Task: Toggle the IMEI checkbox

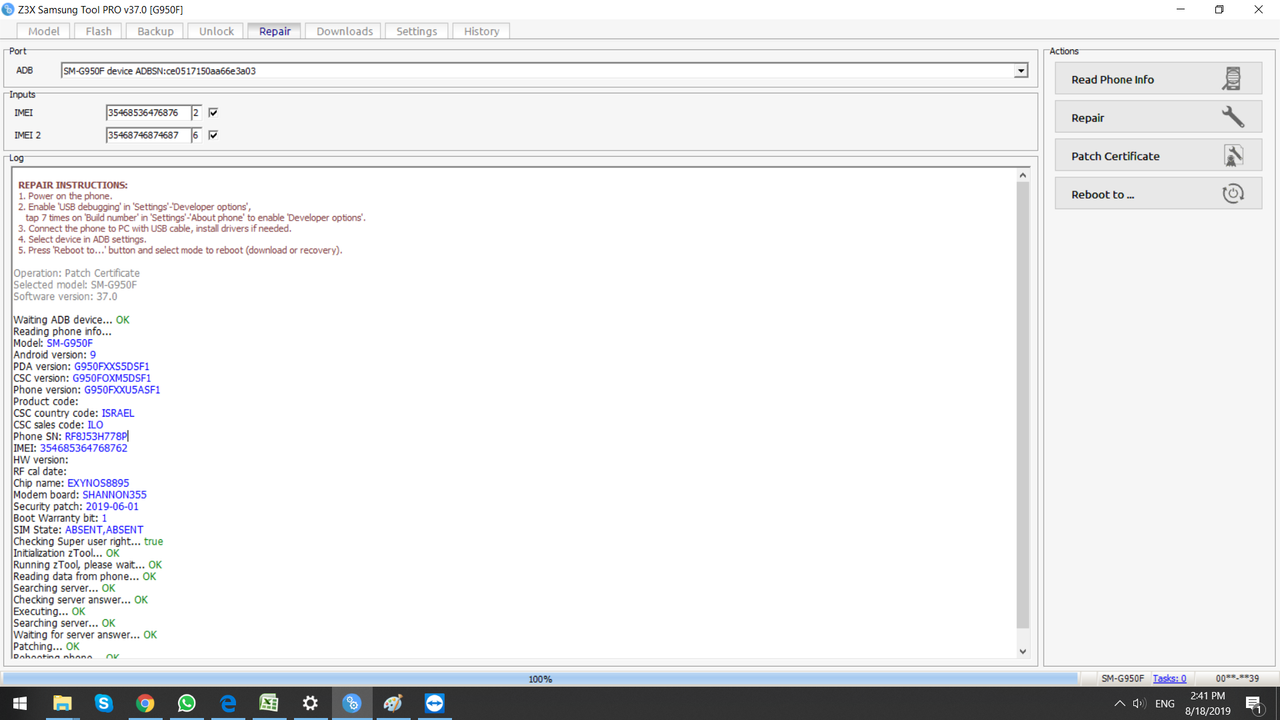Action: (213, 113)
